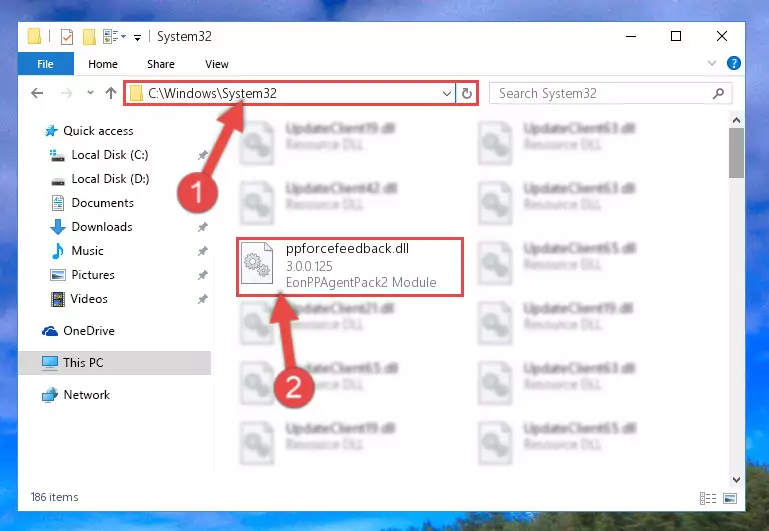Screen dimensions: 769x531
Task: Click the pin icon beside Pictures
Action: [x=203, y=275]
